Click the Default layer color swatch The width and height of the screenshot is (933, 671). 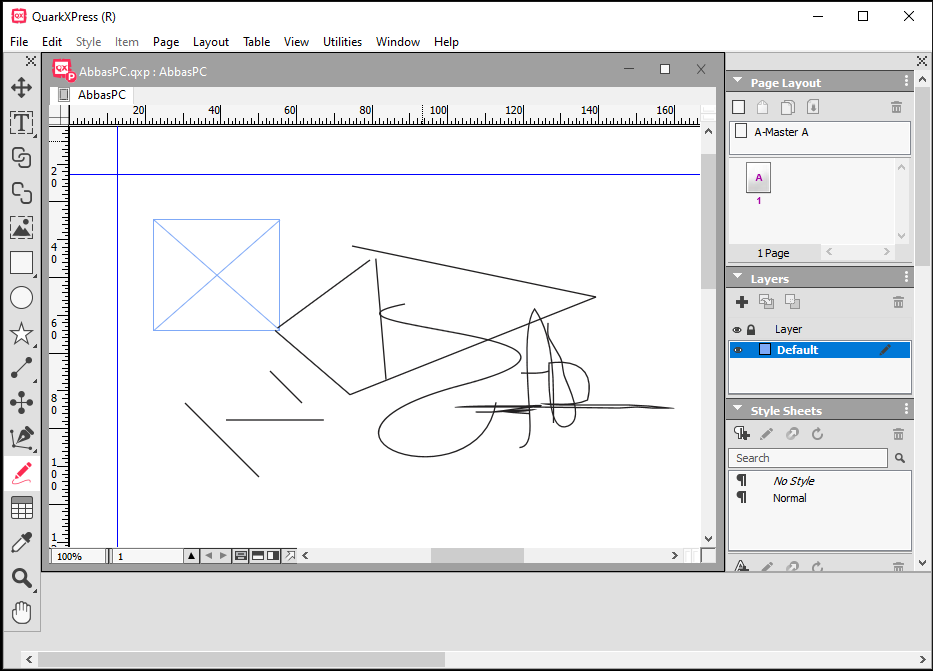point(765,350)
